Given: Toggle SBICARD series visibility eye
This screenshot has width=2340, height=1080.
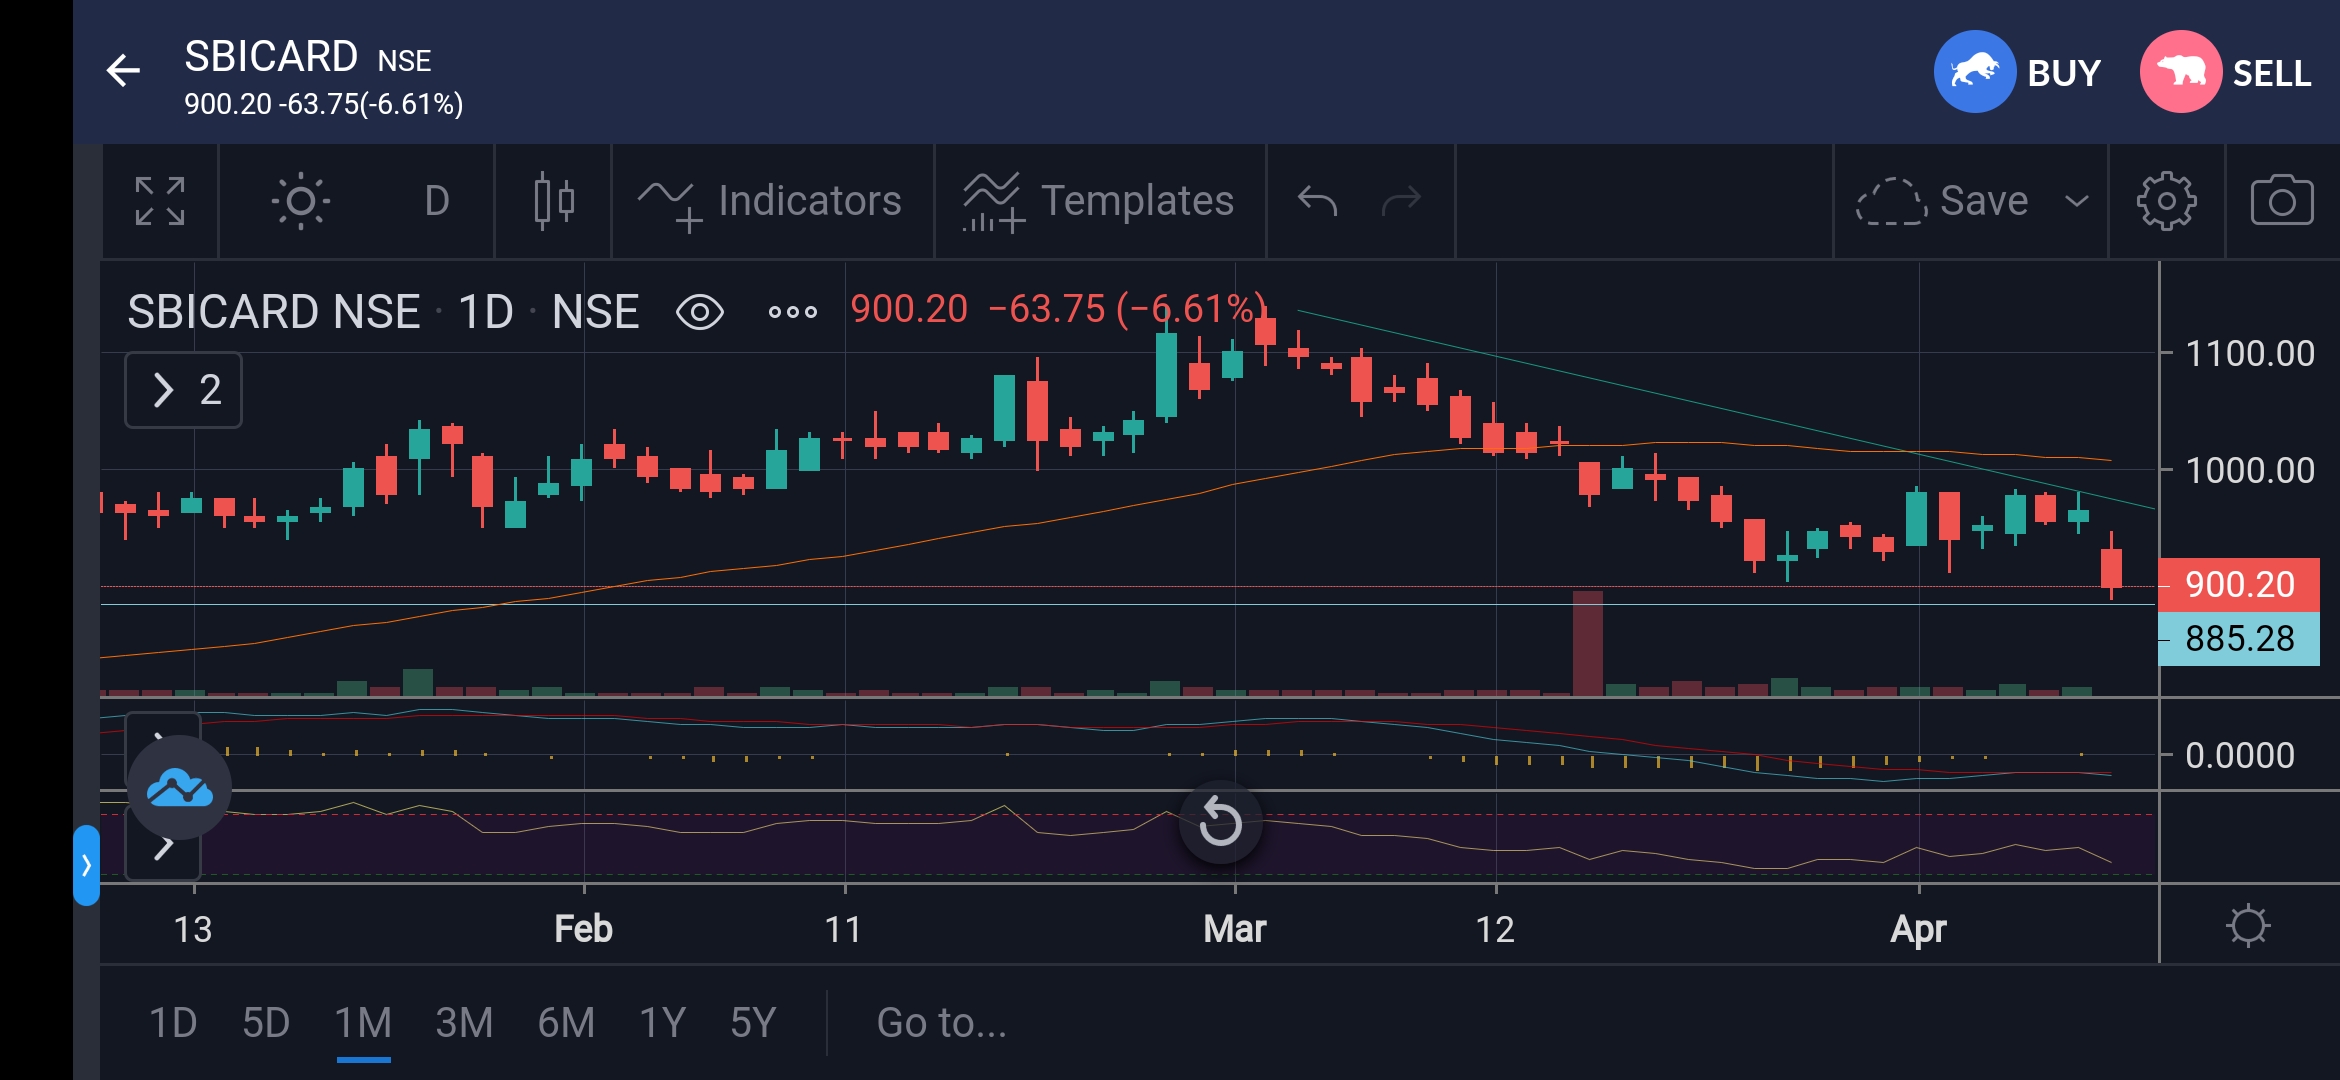Looking at the screenshot, I should [x=700, y=312].
